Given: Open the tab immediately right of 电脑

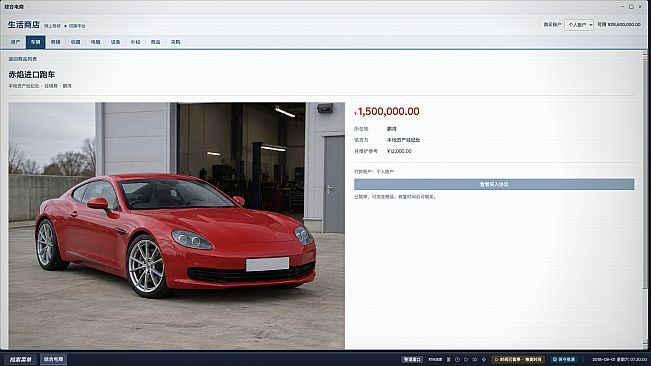Looking at the screenshot, I should click(x=115, y=42).
